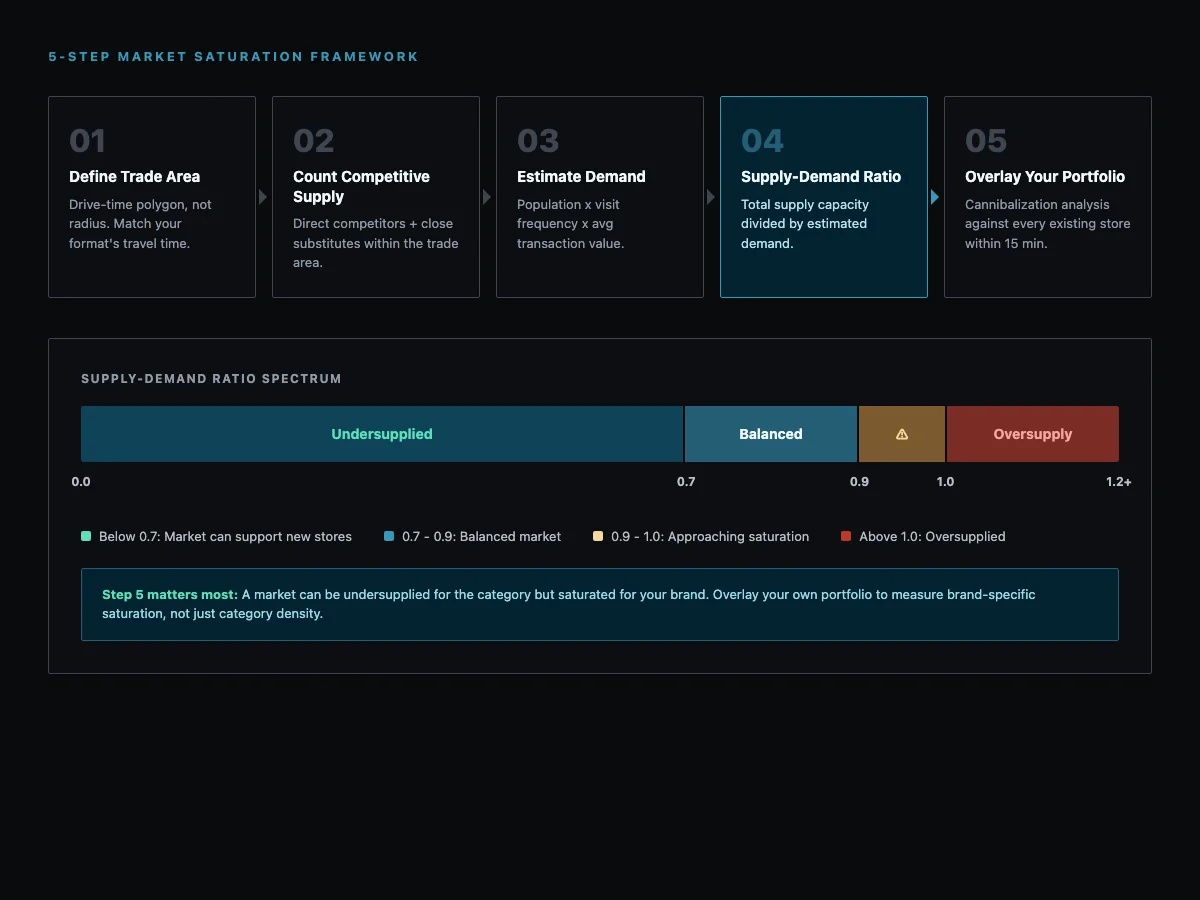Click the 1.2+ scale label
The width and height of the screenshot is (1200, 900).
coord(1118,481)
